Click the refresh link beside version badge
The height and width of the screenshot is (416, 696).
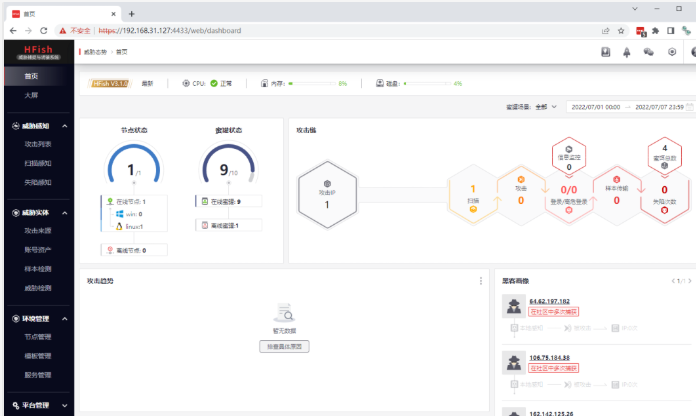pos(147,83)
